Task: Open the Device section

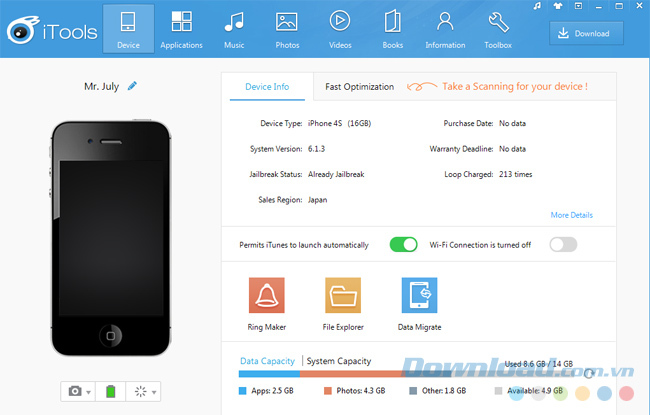Action: pyautogui.click(x=128, y=29)
